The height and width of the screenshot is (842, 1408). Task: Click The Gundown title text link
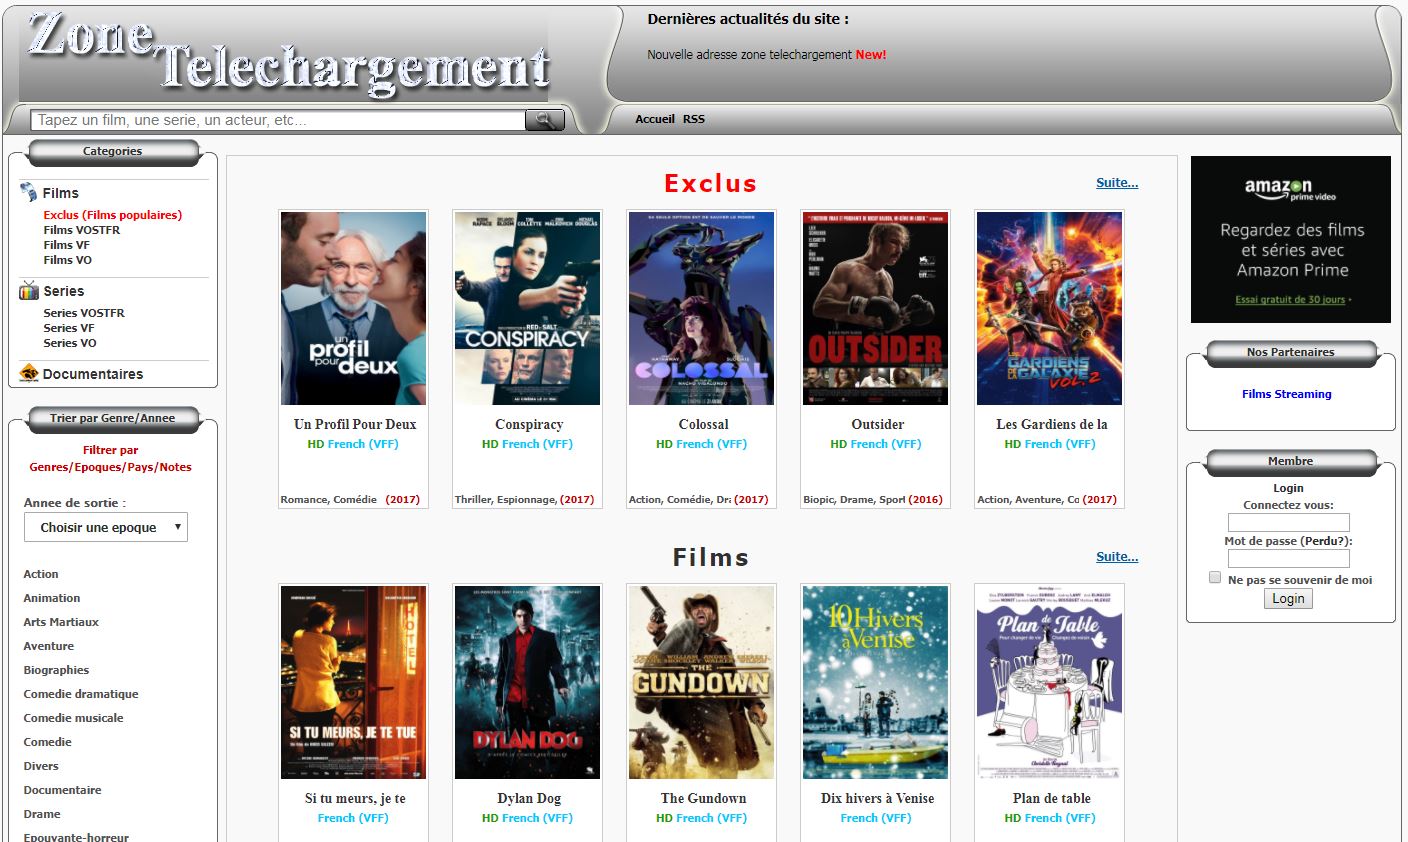pyautogui.click(x=703, y=798)
